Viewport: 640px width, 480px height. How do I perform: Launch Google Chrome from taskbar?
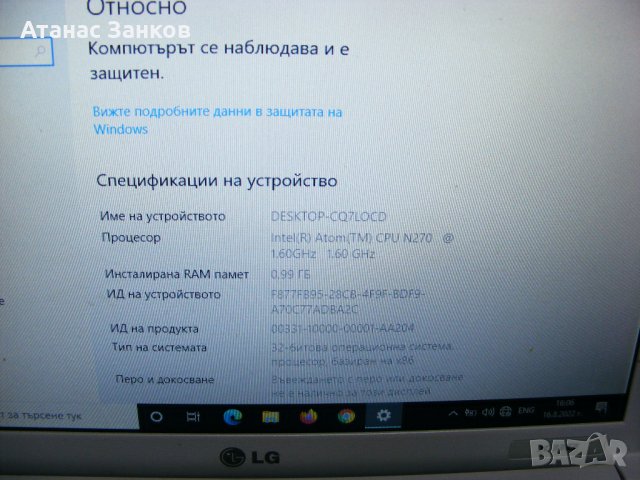point(346,416)
